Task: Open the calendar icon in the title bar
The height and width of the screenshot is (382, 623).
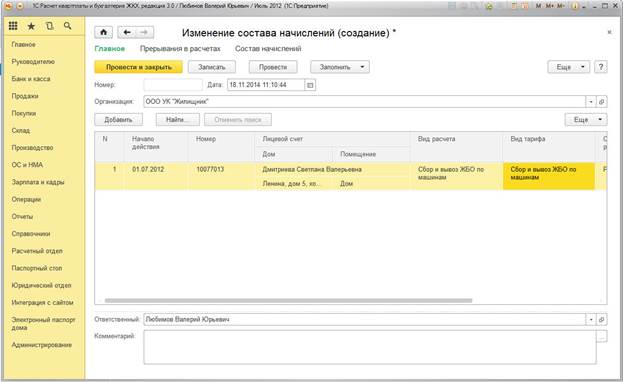Action: (525, 6)
